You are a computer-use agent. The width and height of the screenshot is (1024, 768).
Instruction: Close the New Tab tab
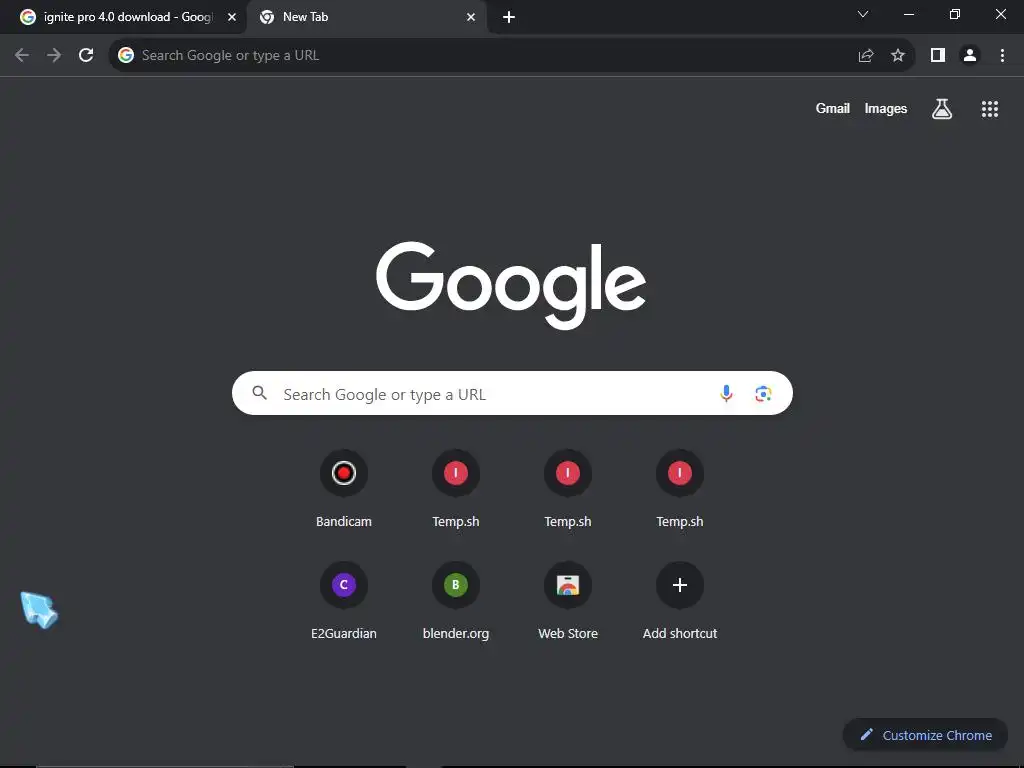[x=471, y=17]
